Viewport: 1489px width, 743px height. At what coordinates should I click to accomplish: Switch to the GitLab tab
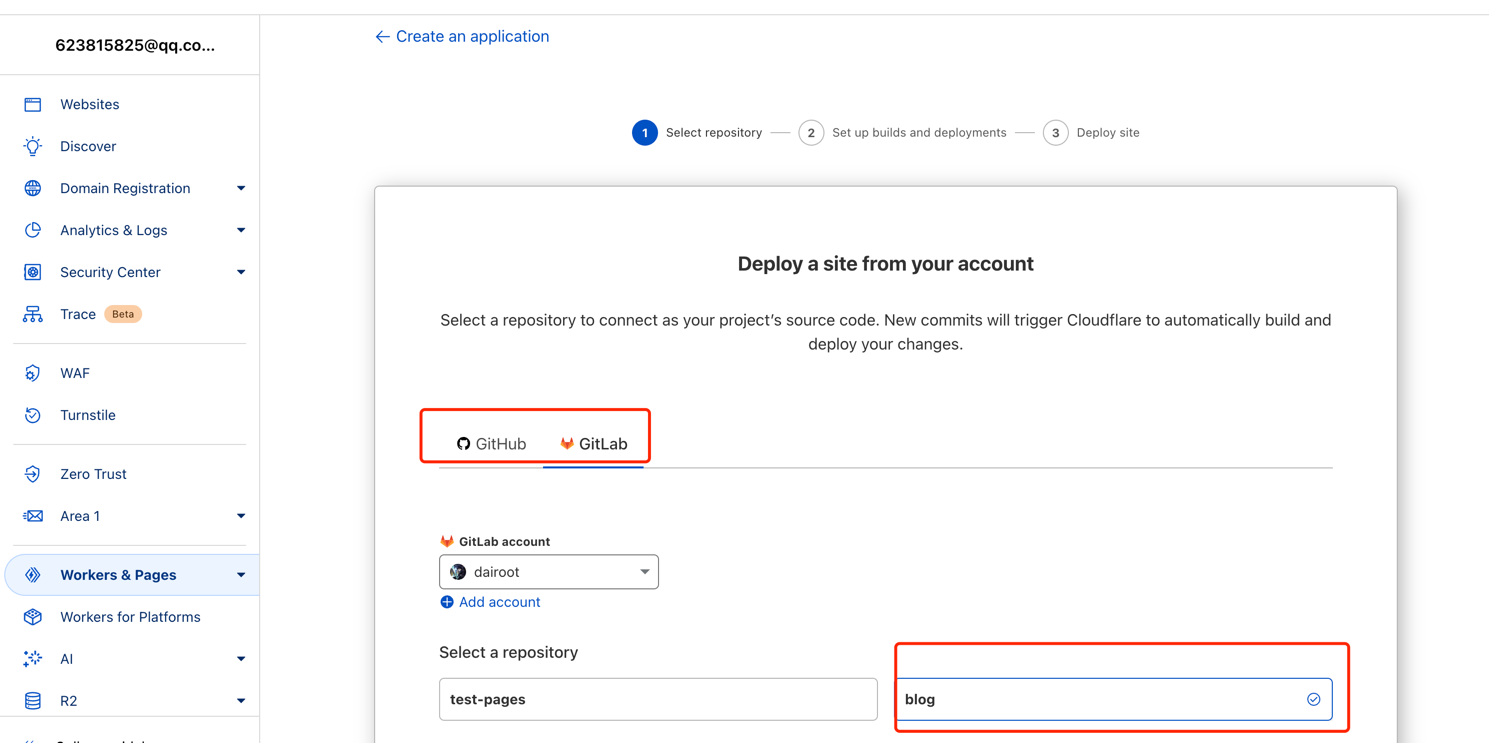(x=593, y=444)
